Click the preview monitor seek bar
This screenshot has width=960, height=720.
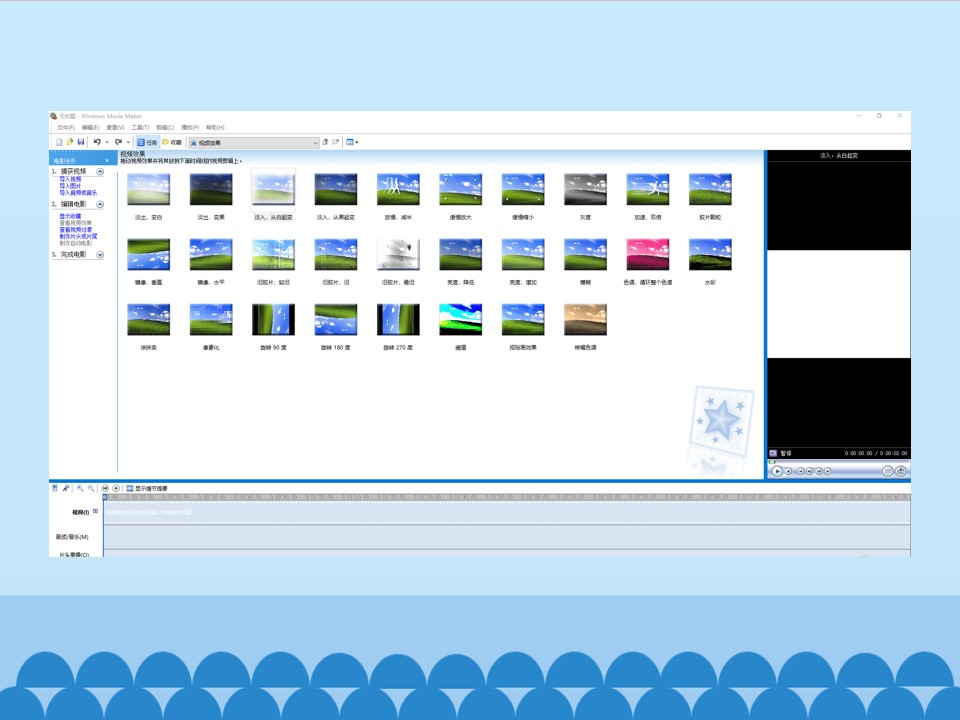(x=839, y=461)
